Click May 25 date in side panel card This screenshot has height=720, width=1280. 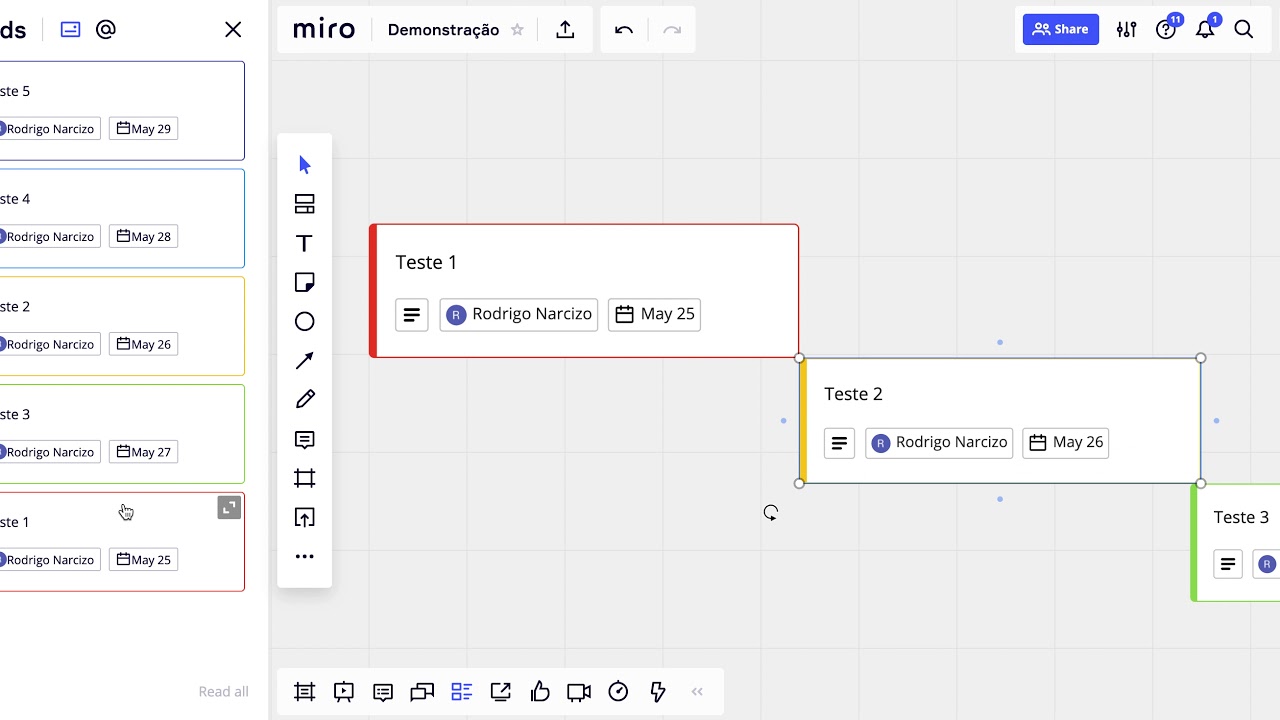pos(143,560)
